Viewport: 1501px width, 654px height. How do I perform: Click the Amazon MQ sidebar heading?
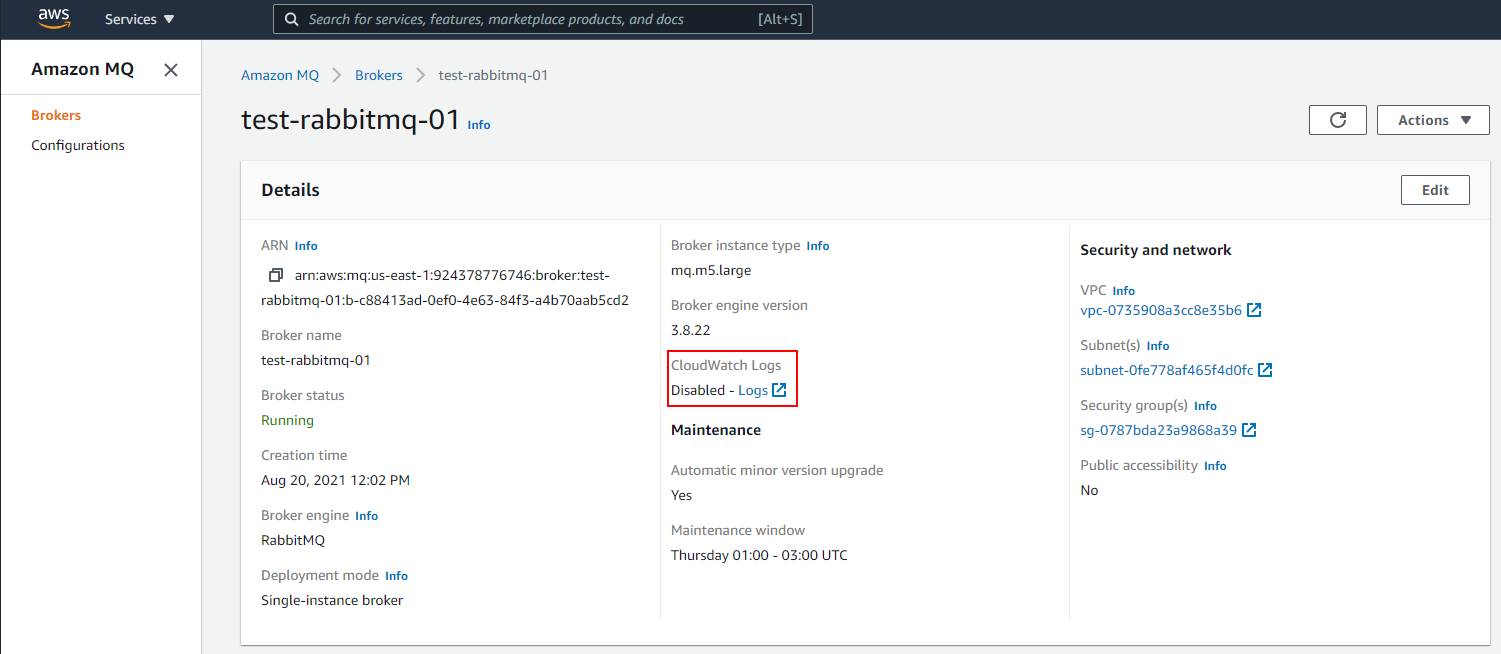tap(82, 69)
